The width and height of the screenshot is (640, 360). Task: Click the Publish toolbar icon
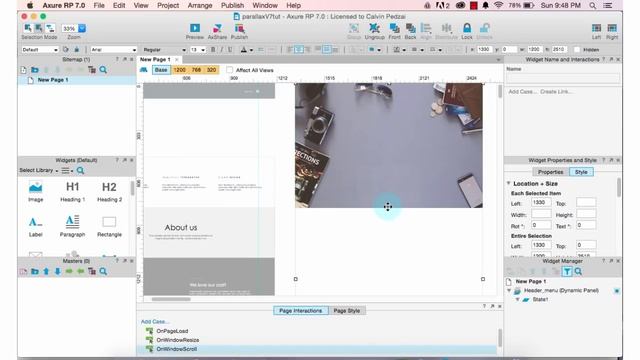click(x=239, y=28)
